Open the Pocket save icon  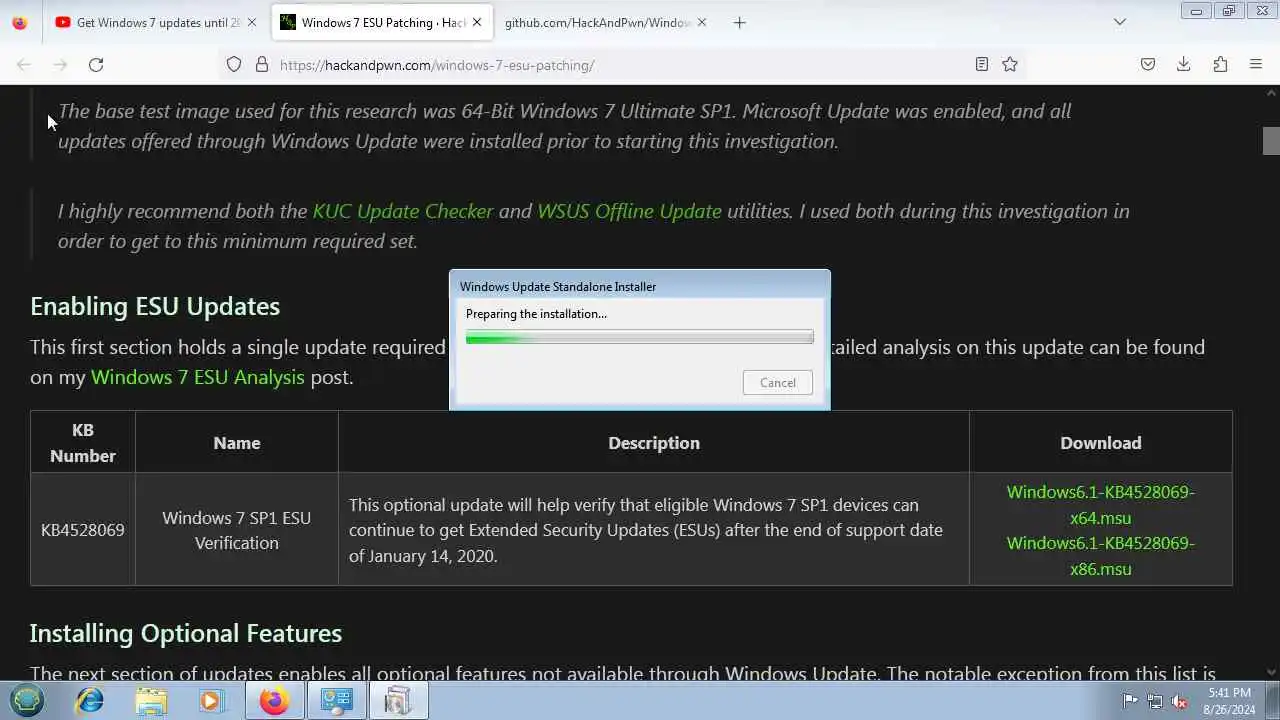click(x=1148, y=65)
